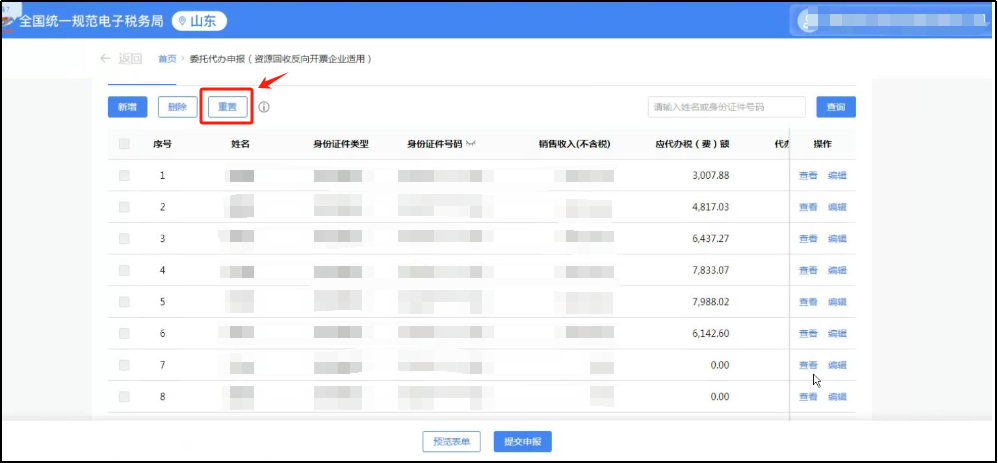This screenshot has width=998, height=463.
Task: Click the 新增 button
Action: pyautogui.click(x=128, y=107)
